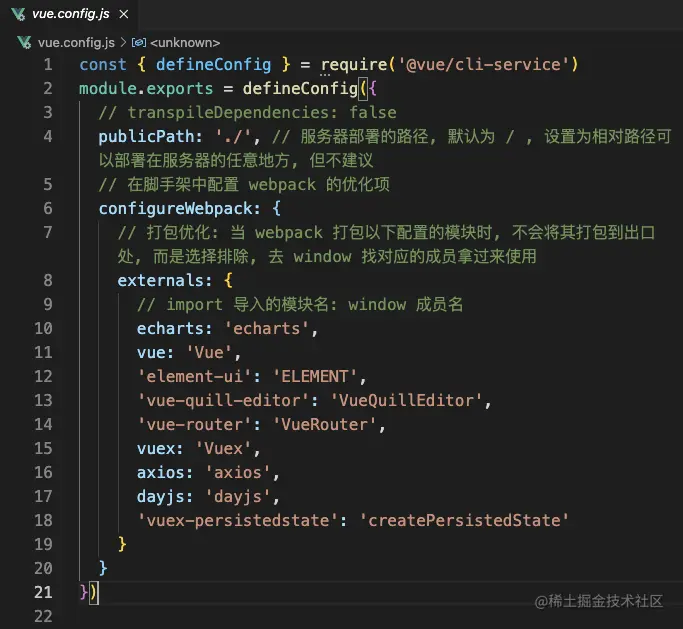This screenshot has width=683, height=629.
Task: Click 'exports' on line 2
Action: tap(180, 88)
